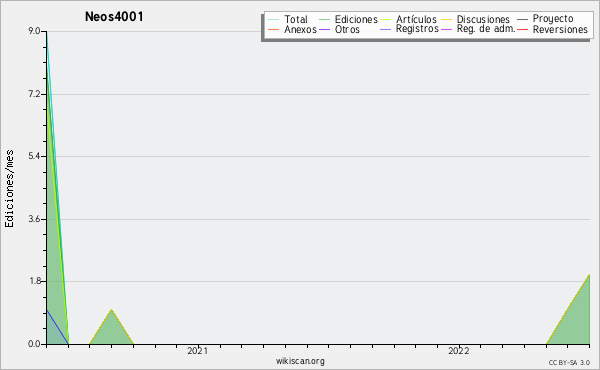Click the 2021 x-axis label
Viewport: 600px width, 370px height.
tap(197, 351)
